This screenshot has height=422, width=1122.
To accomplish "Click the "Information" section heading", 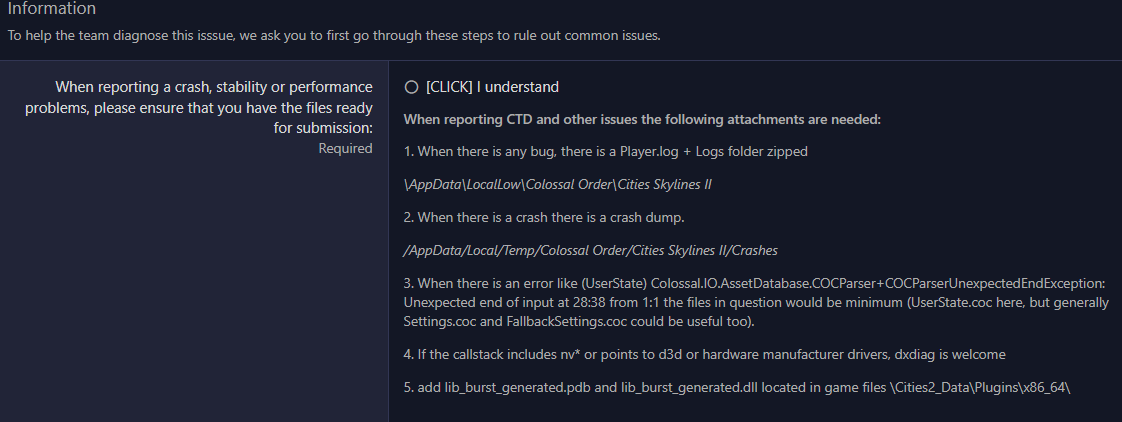I will [52, 9].
